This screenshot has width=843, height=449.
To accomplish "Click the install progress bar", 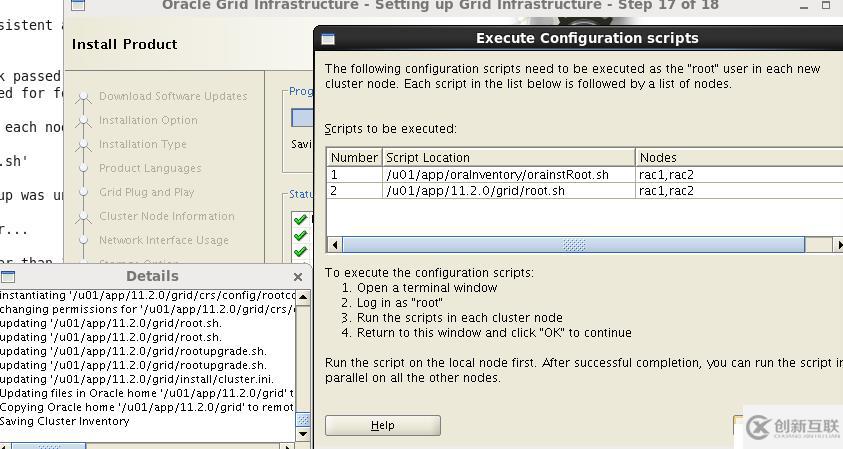I will [302, 118].
